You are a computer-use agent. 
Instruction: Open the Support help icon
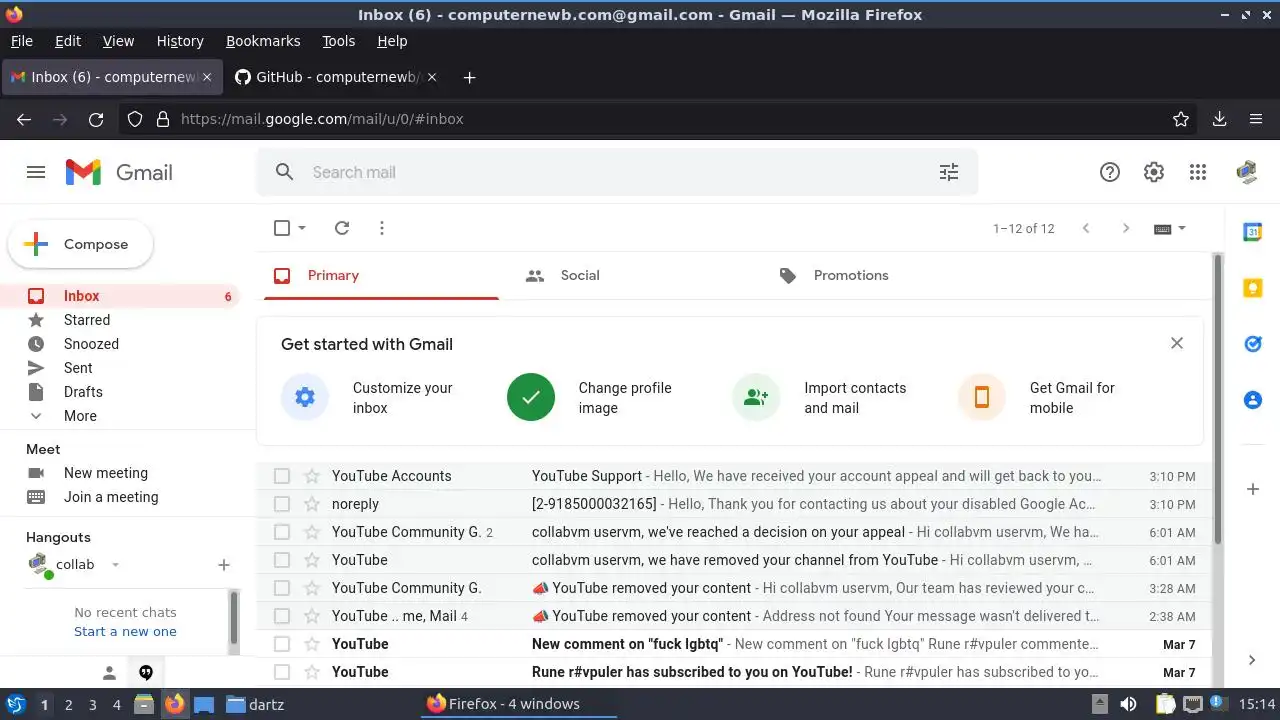pyautogui.click(x=1110, y=172)
